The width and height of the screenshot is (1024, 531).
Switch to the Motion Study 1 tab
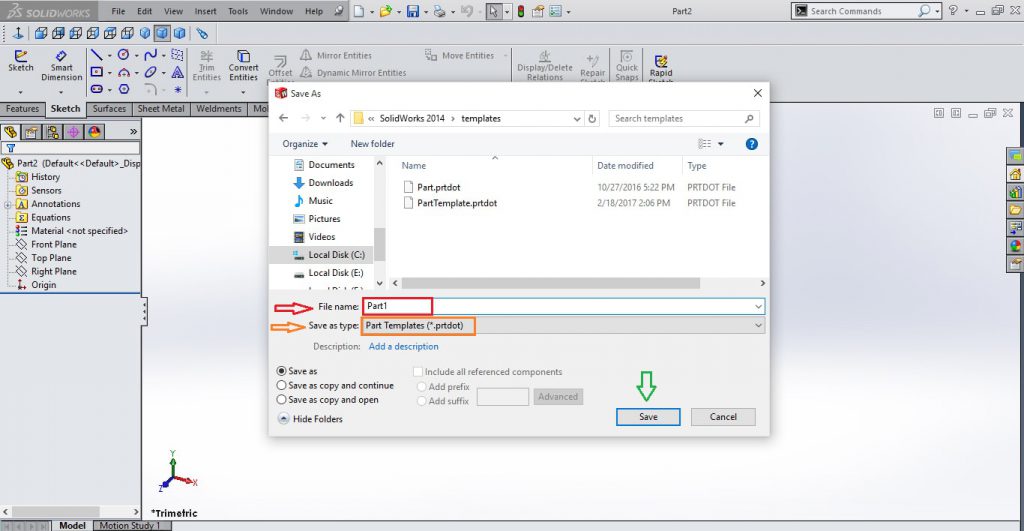129,525
